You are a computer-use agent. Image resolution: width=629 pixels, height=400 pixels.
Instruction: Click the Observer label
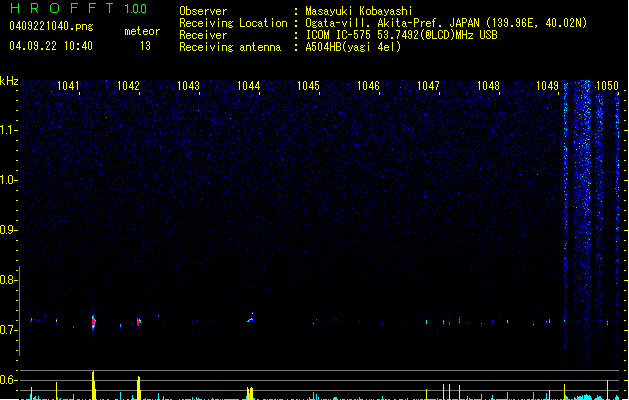203,11
